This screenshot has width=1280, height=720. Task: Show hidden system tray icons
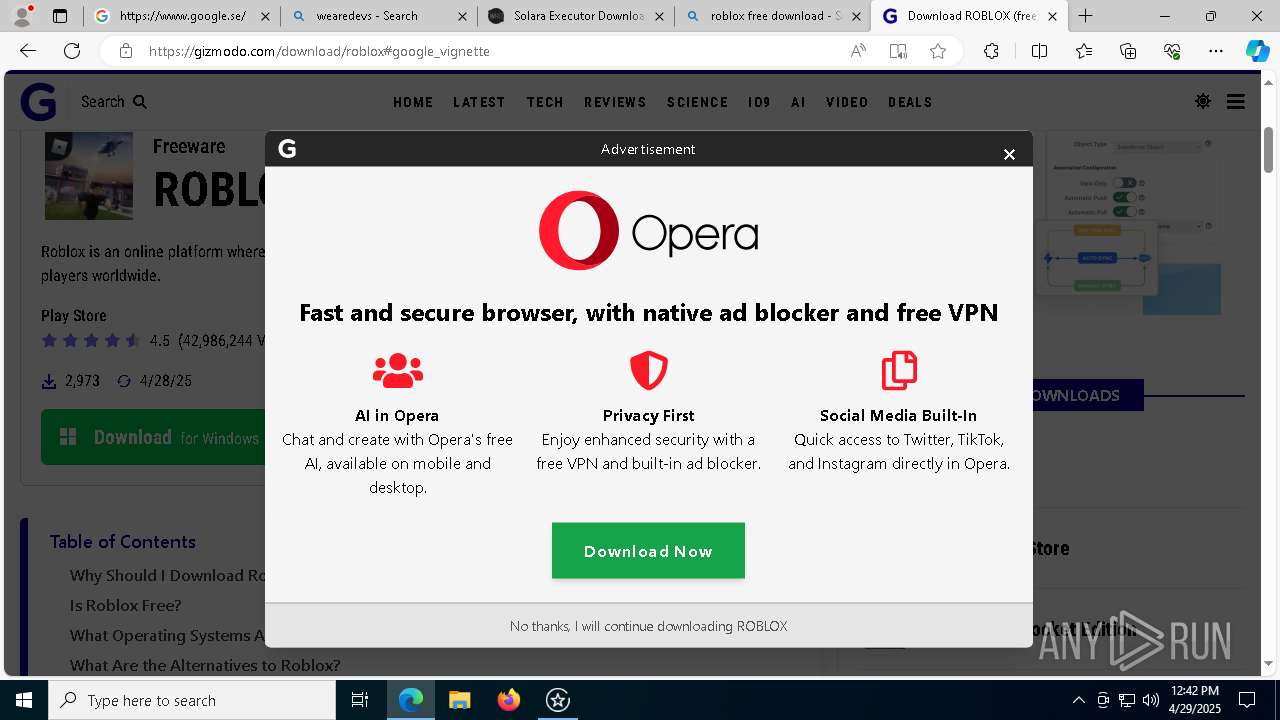(x=1078, y=700)
